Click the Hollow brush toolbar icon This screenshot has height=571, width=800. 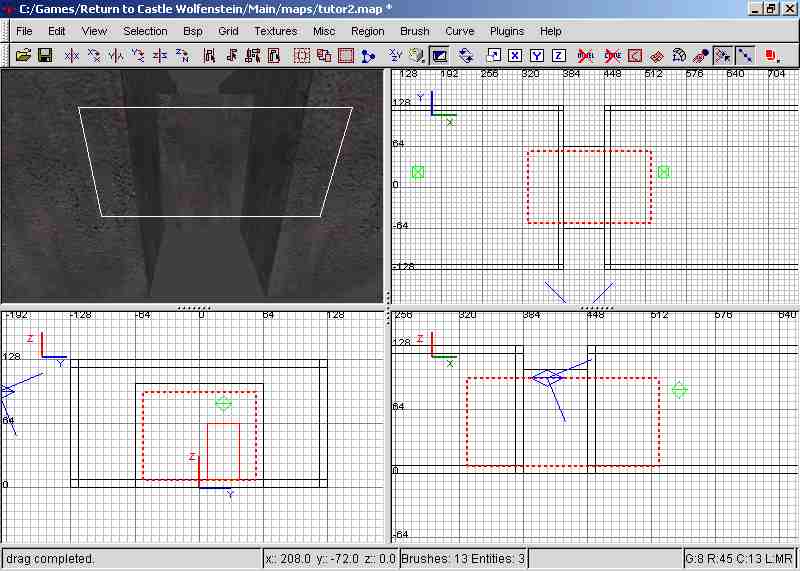[301, 55]
